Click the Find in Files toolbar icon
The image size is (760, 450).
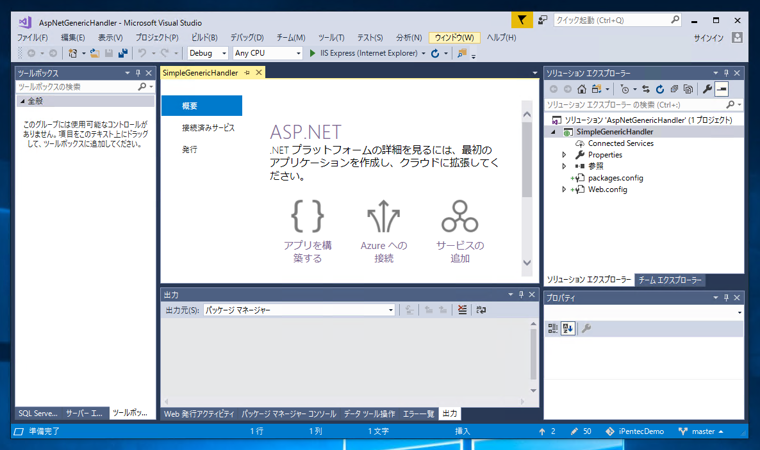(462, 53)
